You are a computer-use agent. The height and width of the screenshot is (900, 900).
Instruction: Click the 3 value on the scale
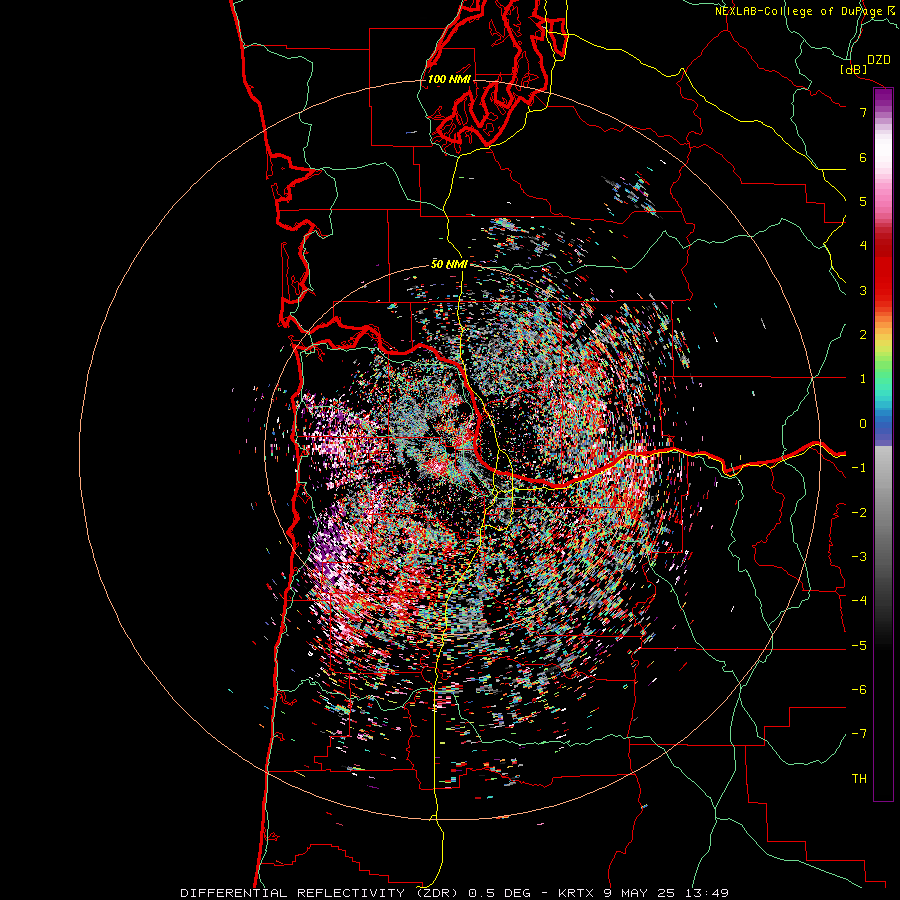point(863,290)
